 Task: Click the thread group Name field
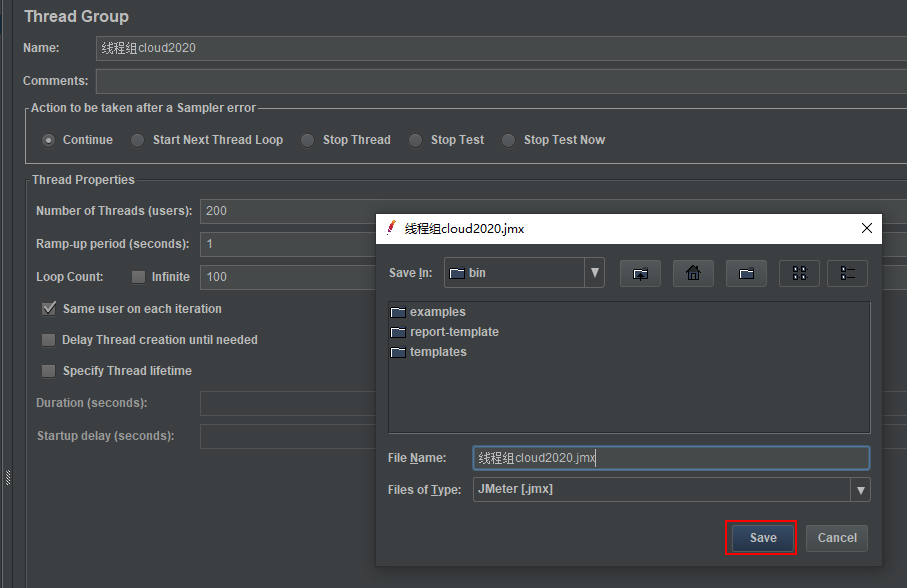pyautogui.click(x=501, y=48)
